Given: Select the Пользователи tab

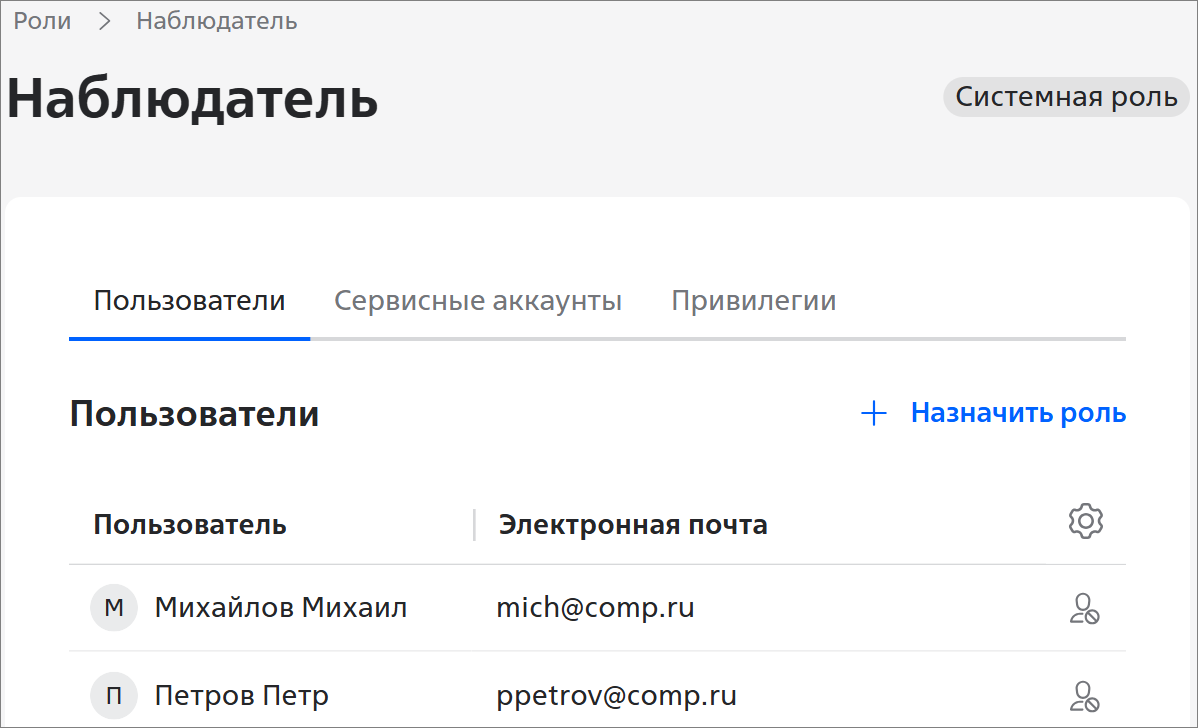Looking at the screenshot, I should pyautogui.click(x=189, y=301).
